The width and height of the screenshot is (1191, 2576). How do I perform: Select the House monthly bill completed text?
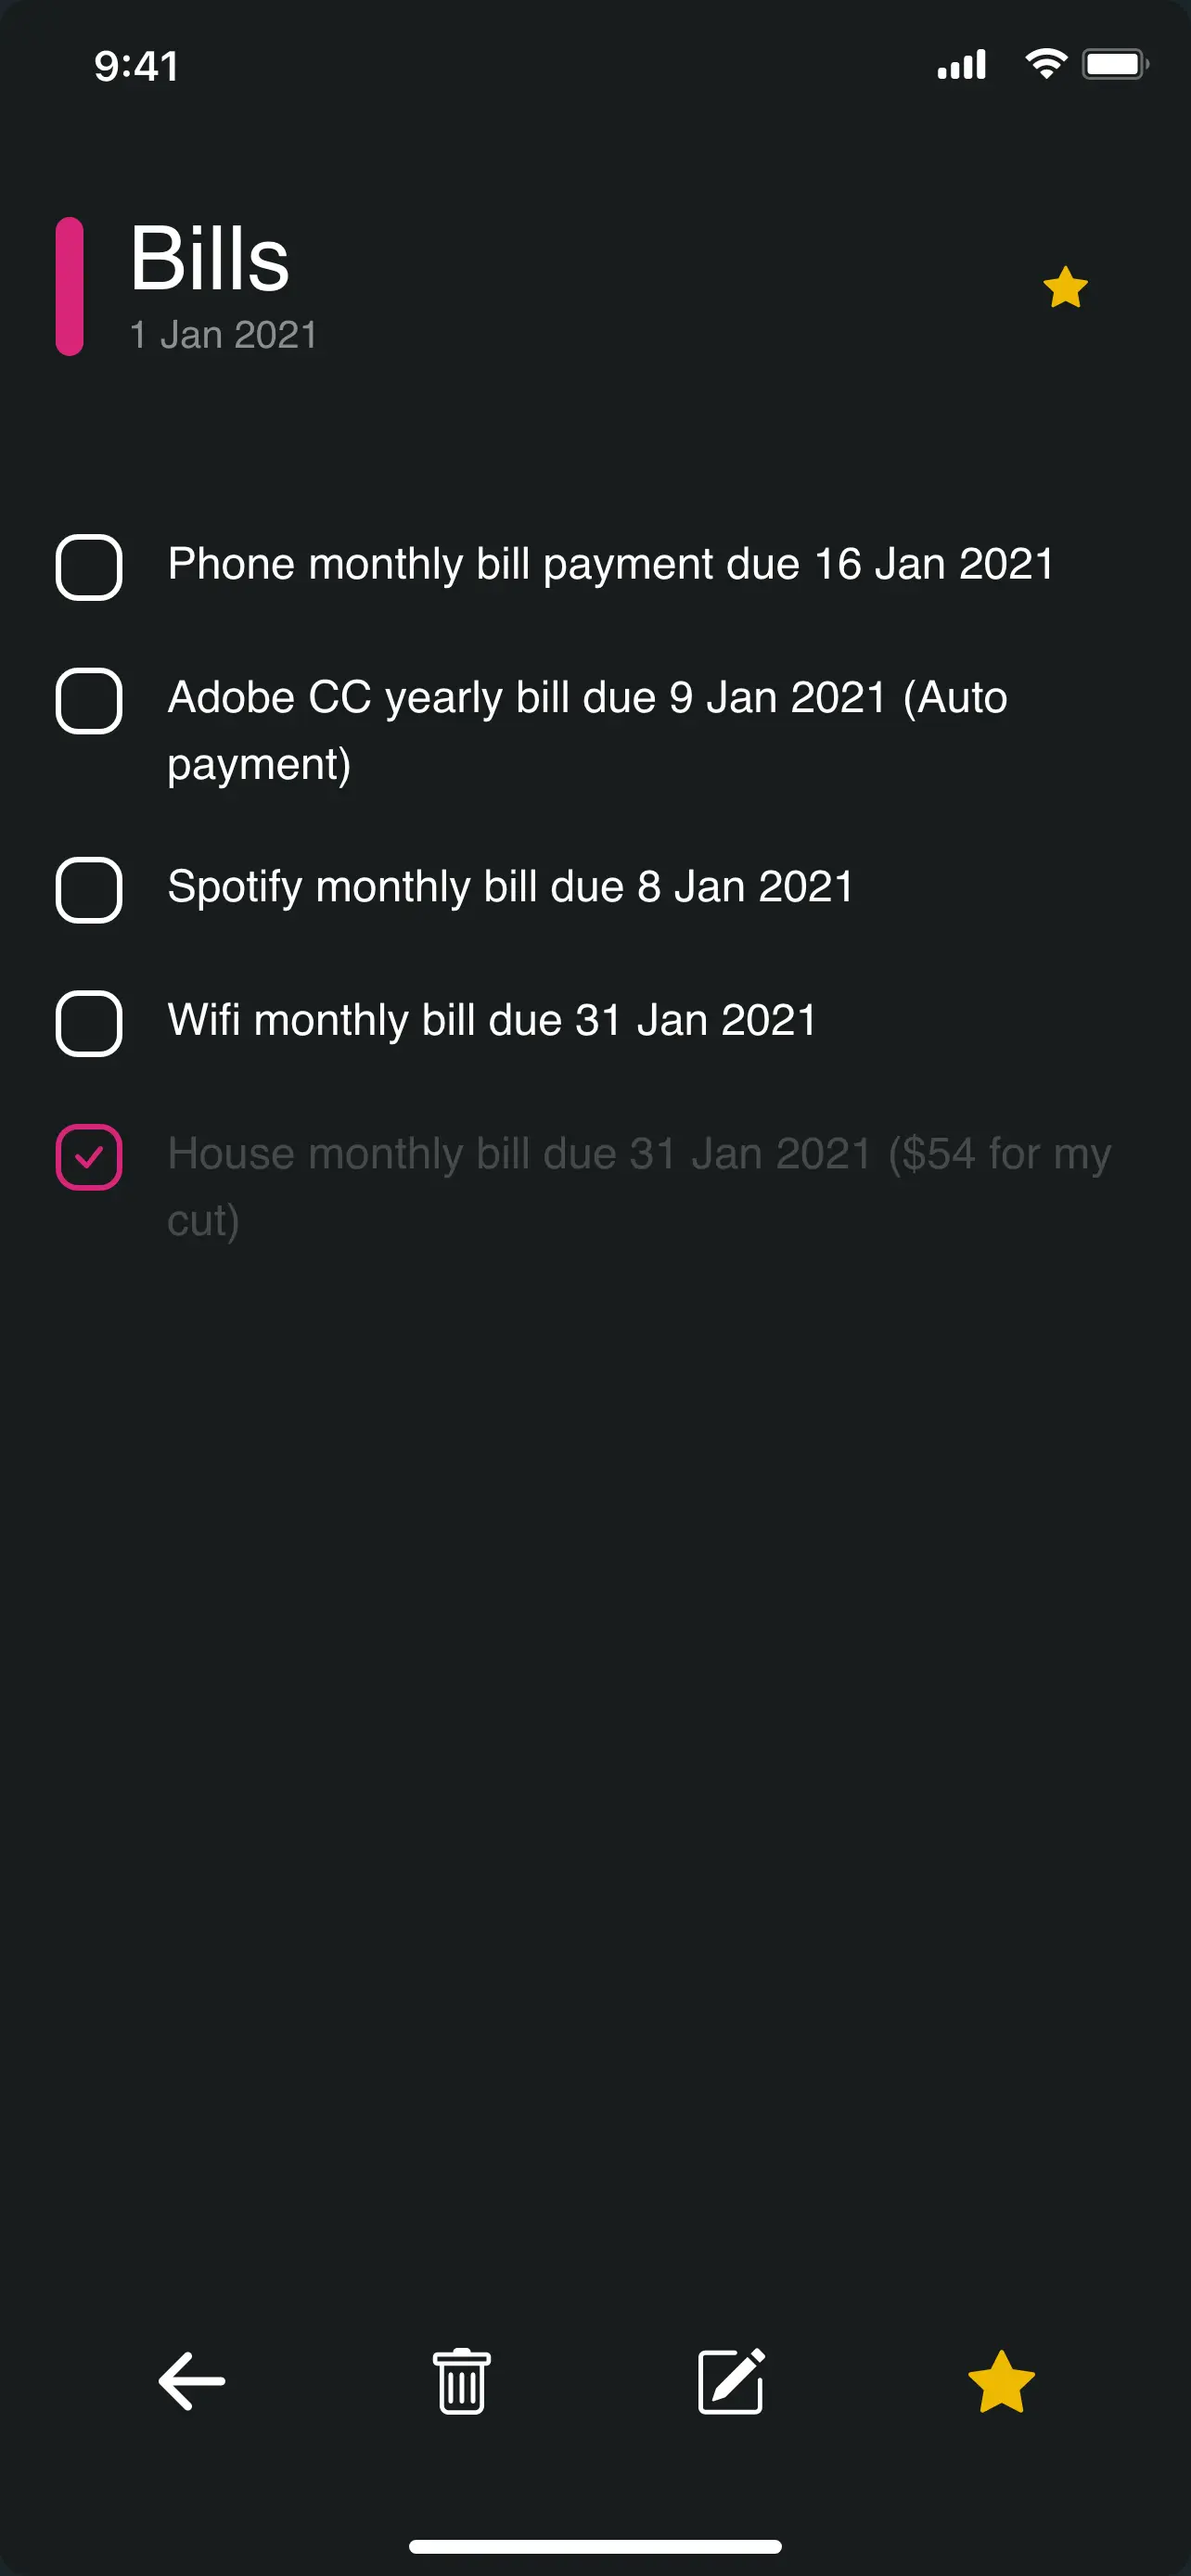click(x=638, y=1155)
